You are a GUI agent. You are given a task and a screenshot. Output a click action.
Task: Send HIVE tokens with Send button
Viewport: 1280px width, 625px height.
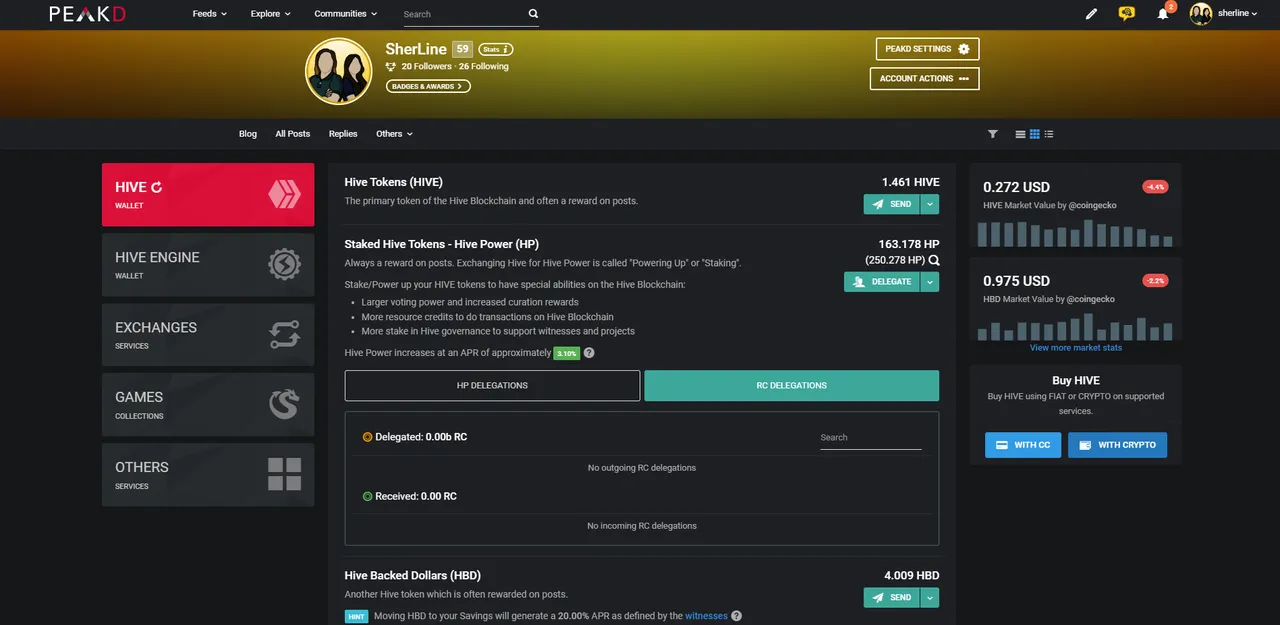tap(891, 204)
